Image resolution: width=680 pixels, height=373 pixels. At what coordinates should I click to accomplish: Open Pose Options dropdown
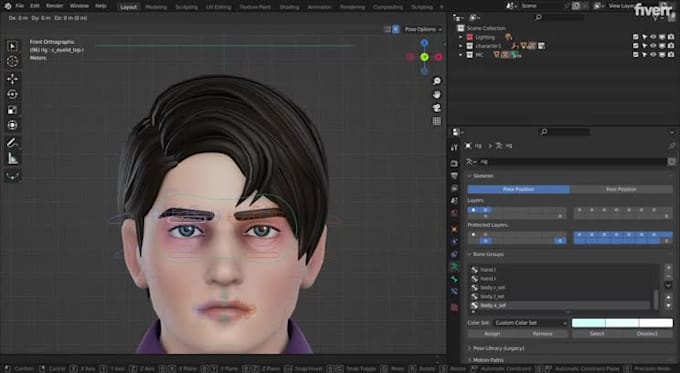[x=423, y=29]
